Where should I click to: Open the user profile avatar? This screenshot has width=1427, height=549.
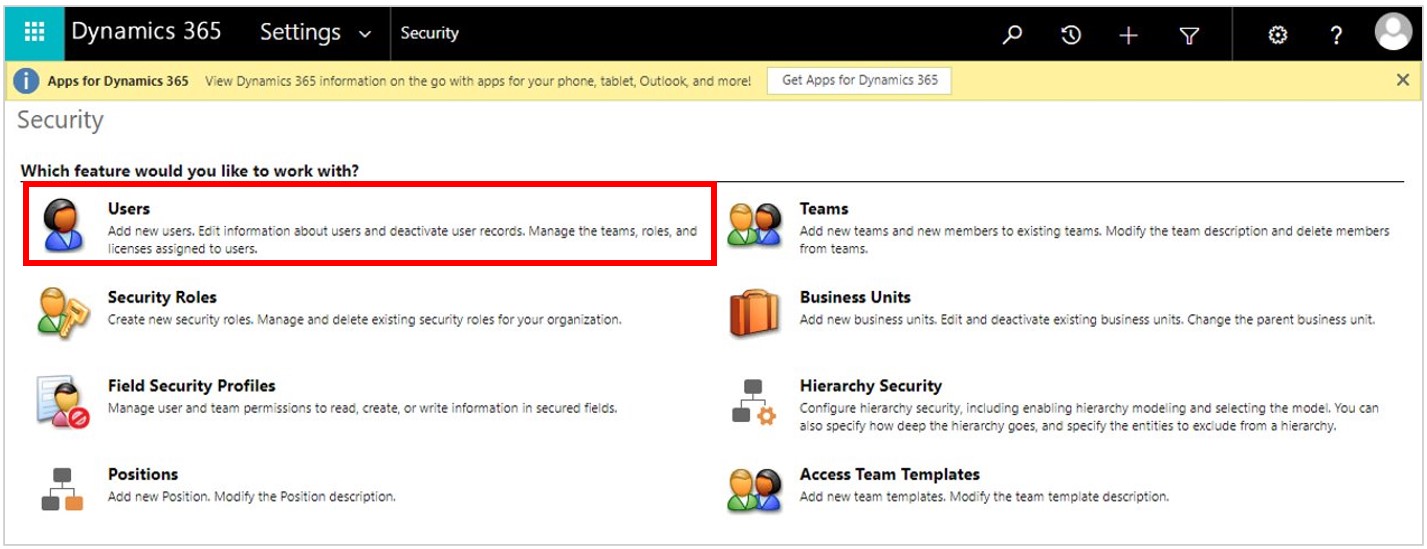pos(1393,33)
